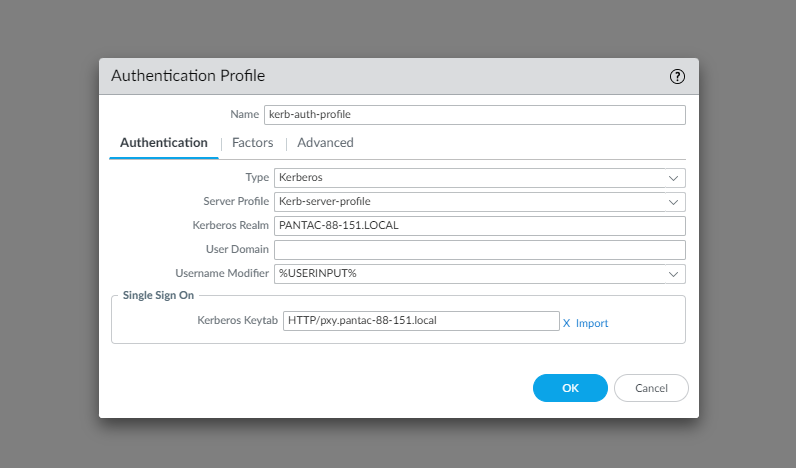Cancel the Authentication Profile dialog

point(651,388)
